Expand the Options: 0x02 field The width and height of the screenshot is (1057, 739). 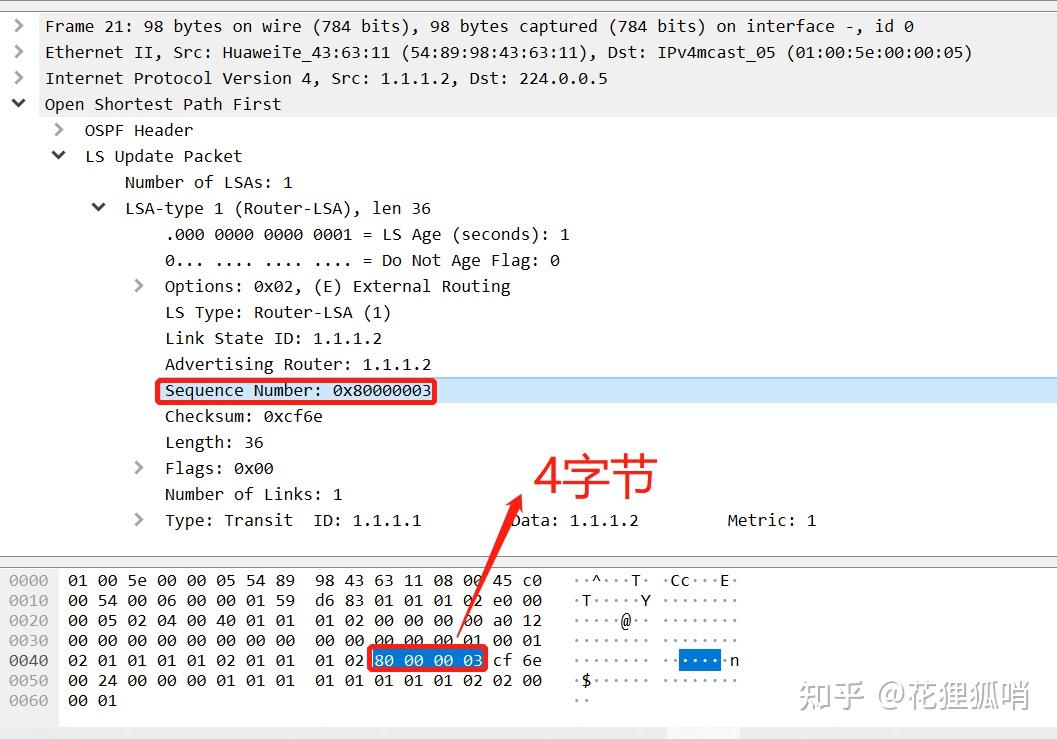click(138, 286)
